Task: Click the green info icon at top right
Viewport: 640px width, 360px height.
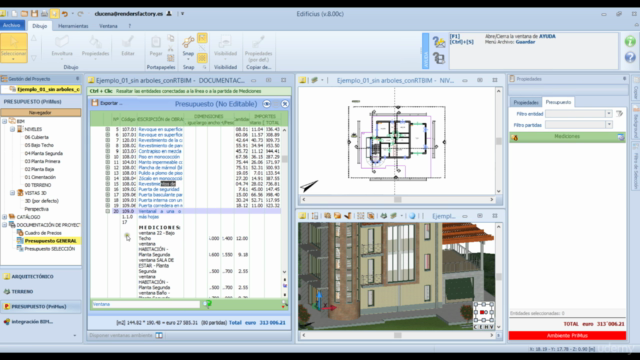Action: [x=630, y=41]
